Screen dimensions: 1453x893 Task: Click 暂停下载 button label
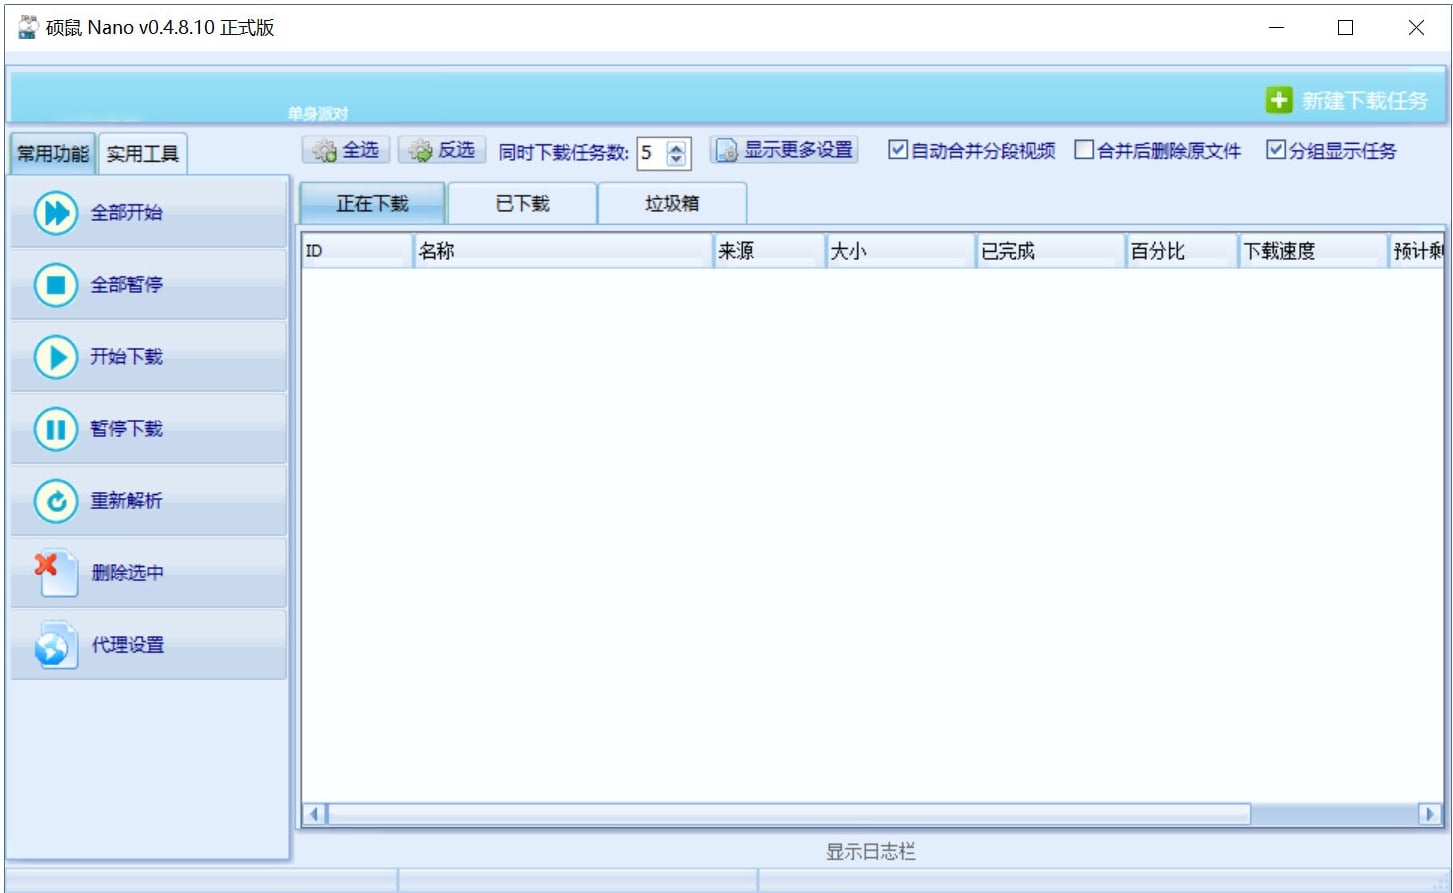(126, 428)
